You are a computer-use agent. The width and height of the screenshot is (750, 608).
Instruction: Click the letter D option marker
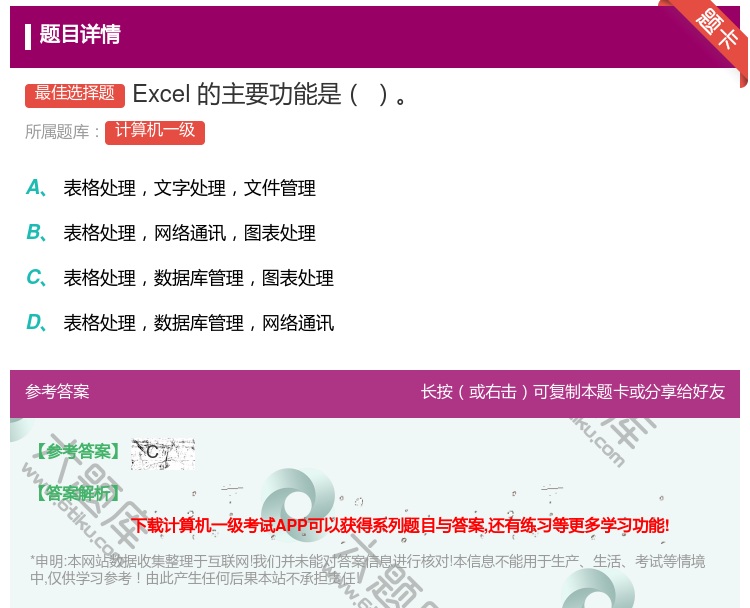point(36,322)
